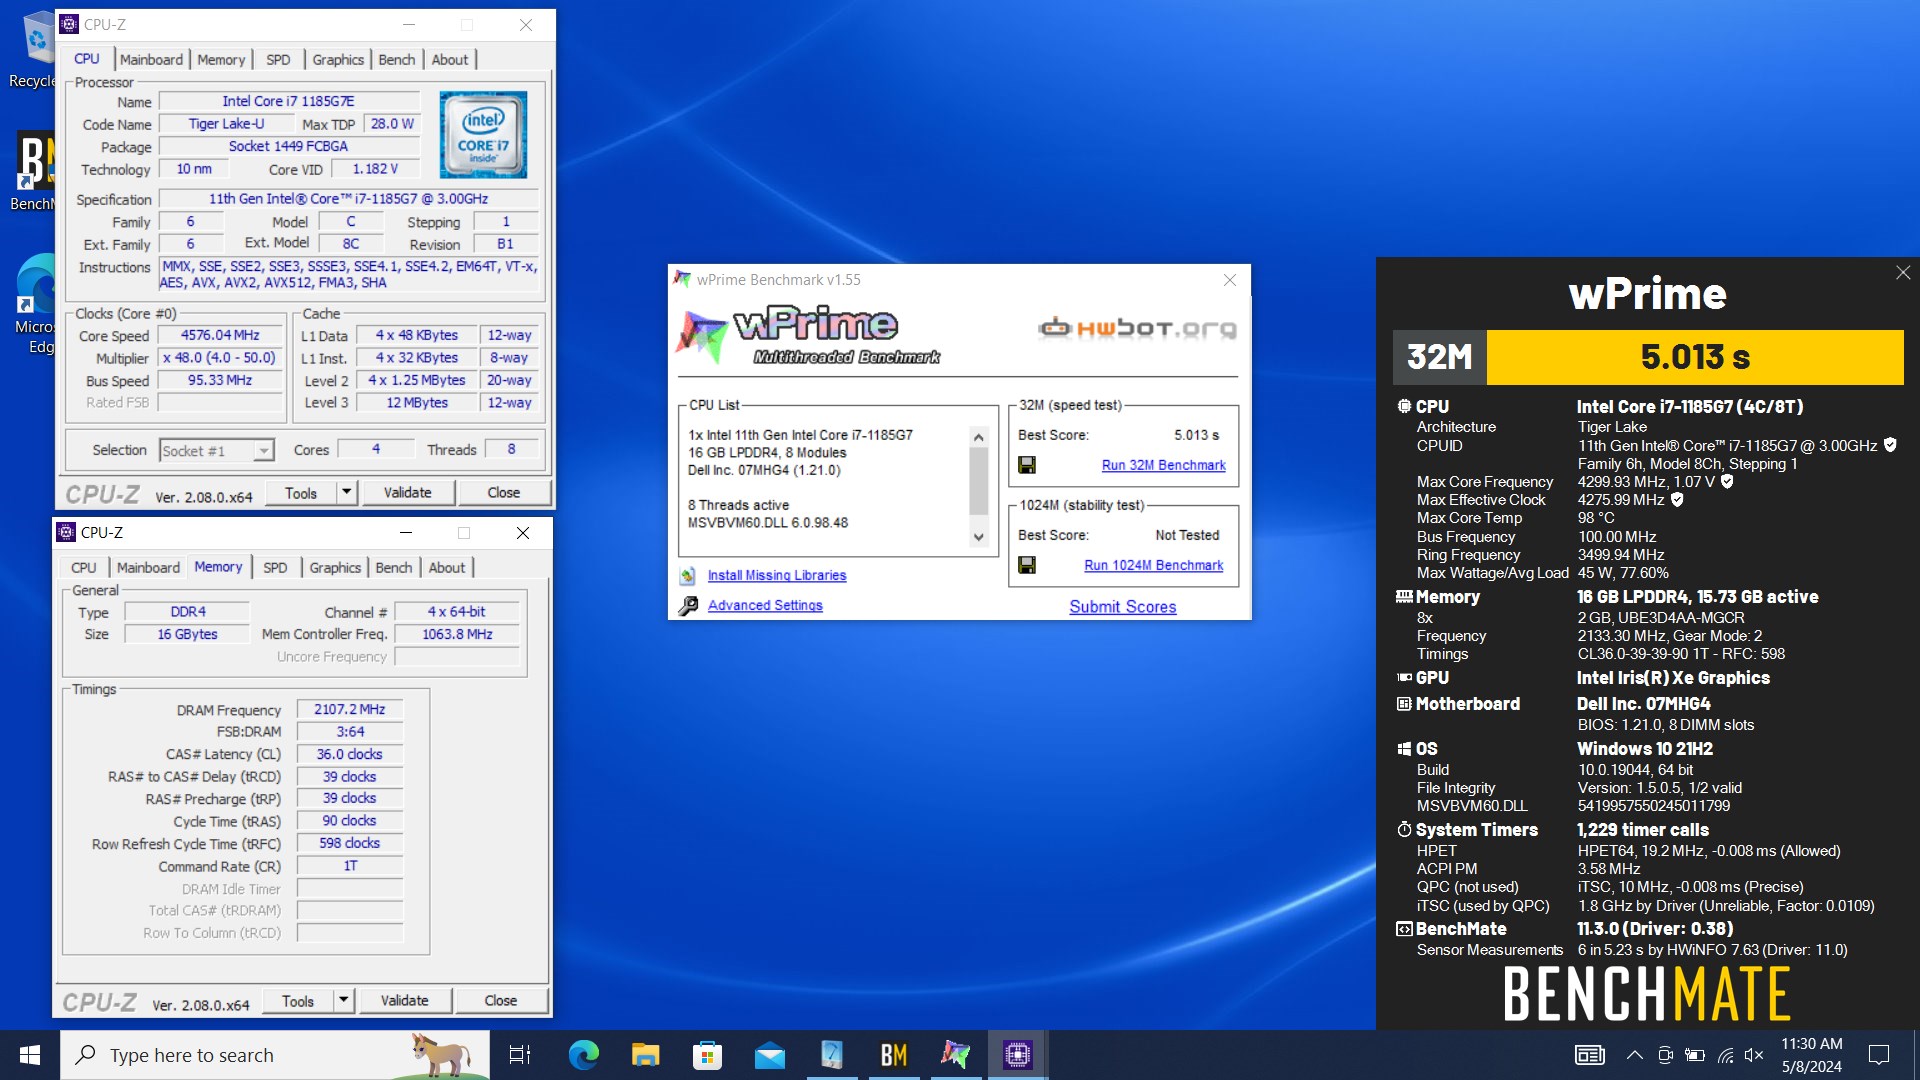The width and height of the screenshot is (1920, 1080).
Task: Click the wPrime taskbar icon
Action: [x=955, y=1055]
